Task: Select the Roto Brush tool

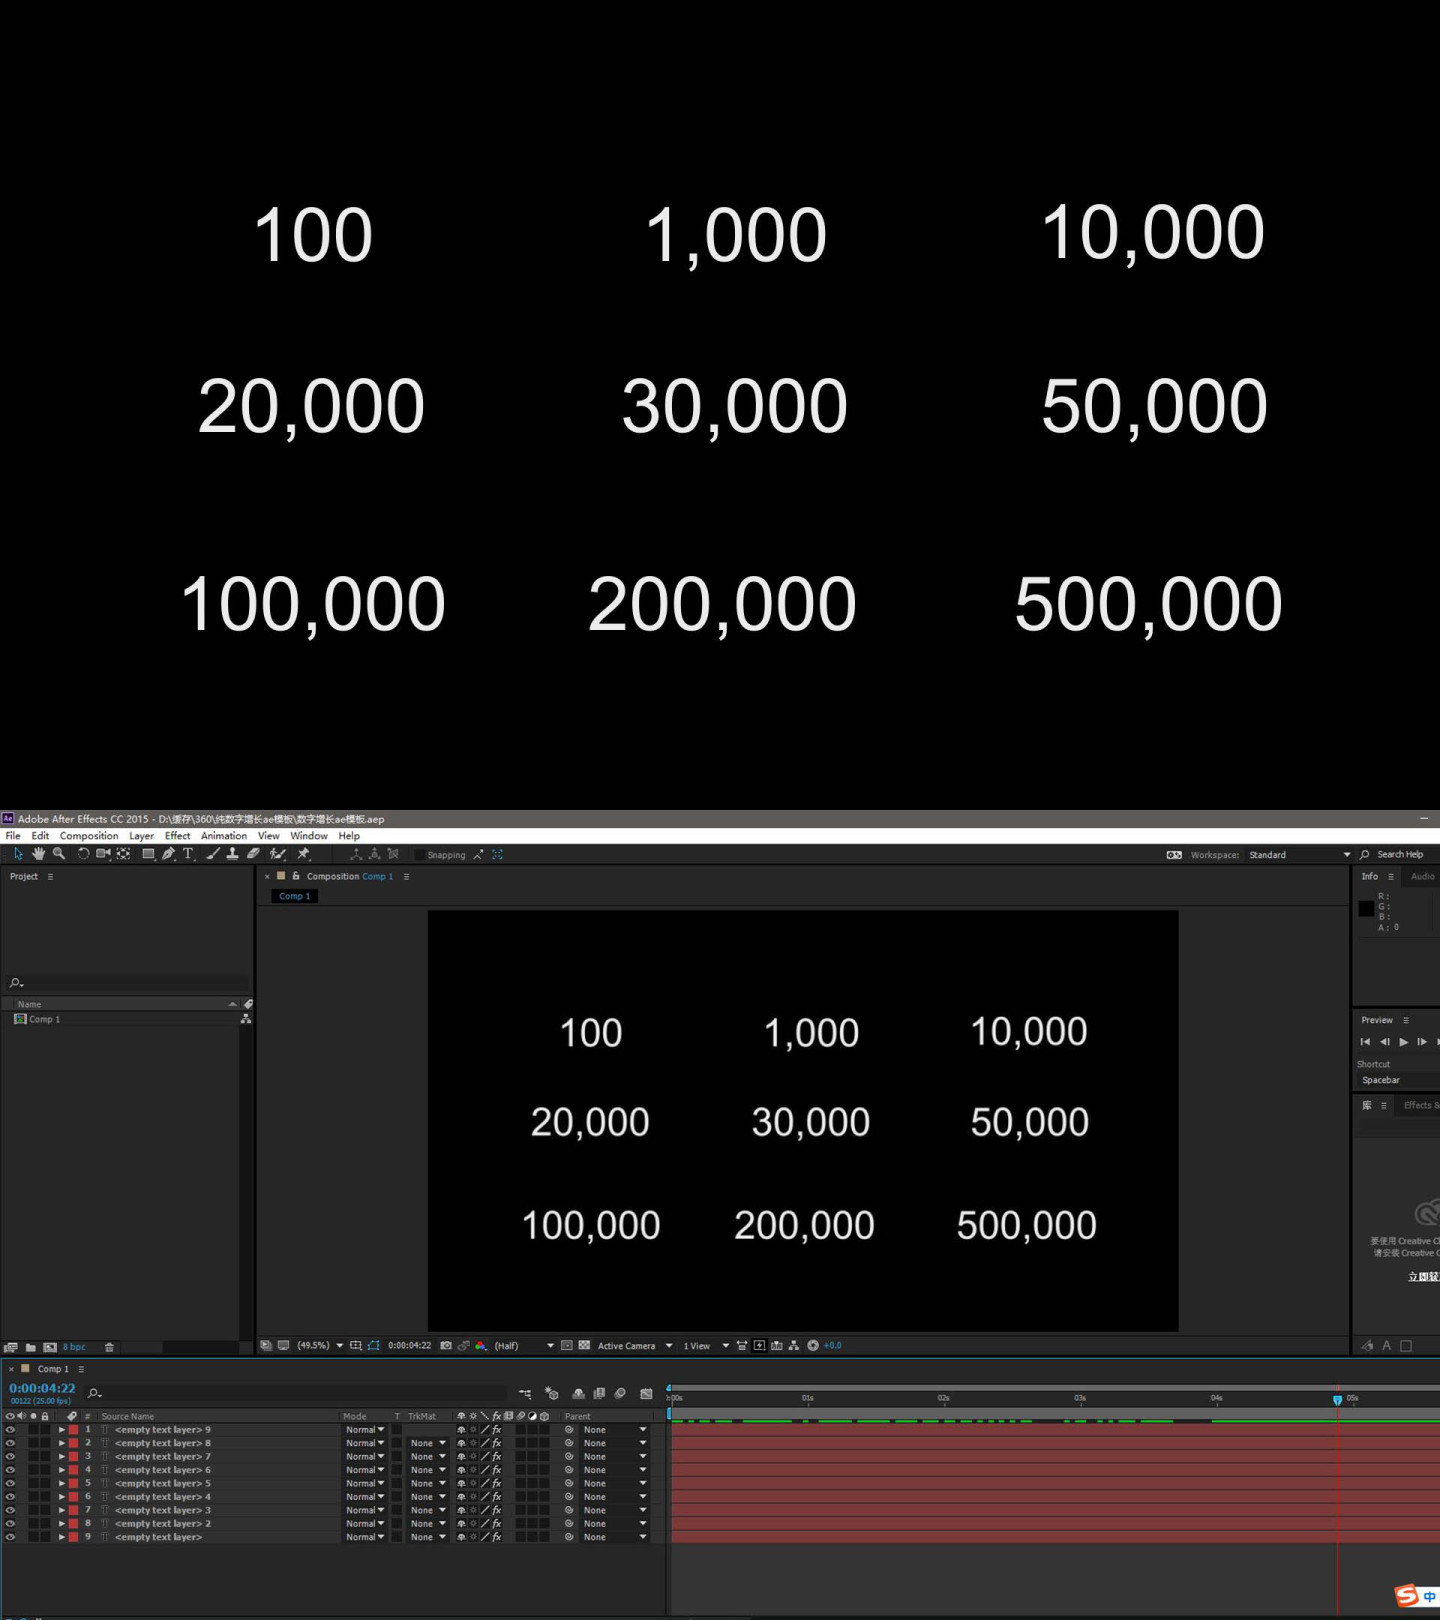Action: [278, 854]
